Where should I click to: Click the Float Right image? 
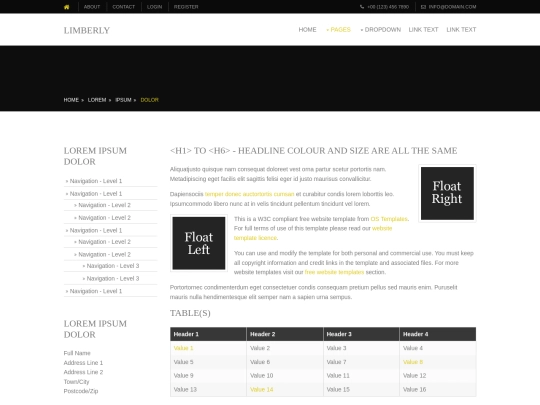coord(447,193)
